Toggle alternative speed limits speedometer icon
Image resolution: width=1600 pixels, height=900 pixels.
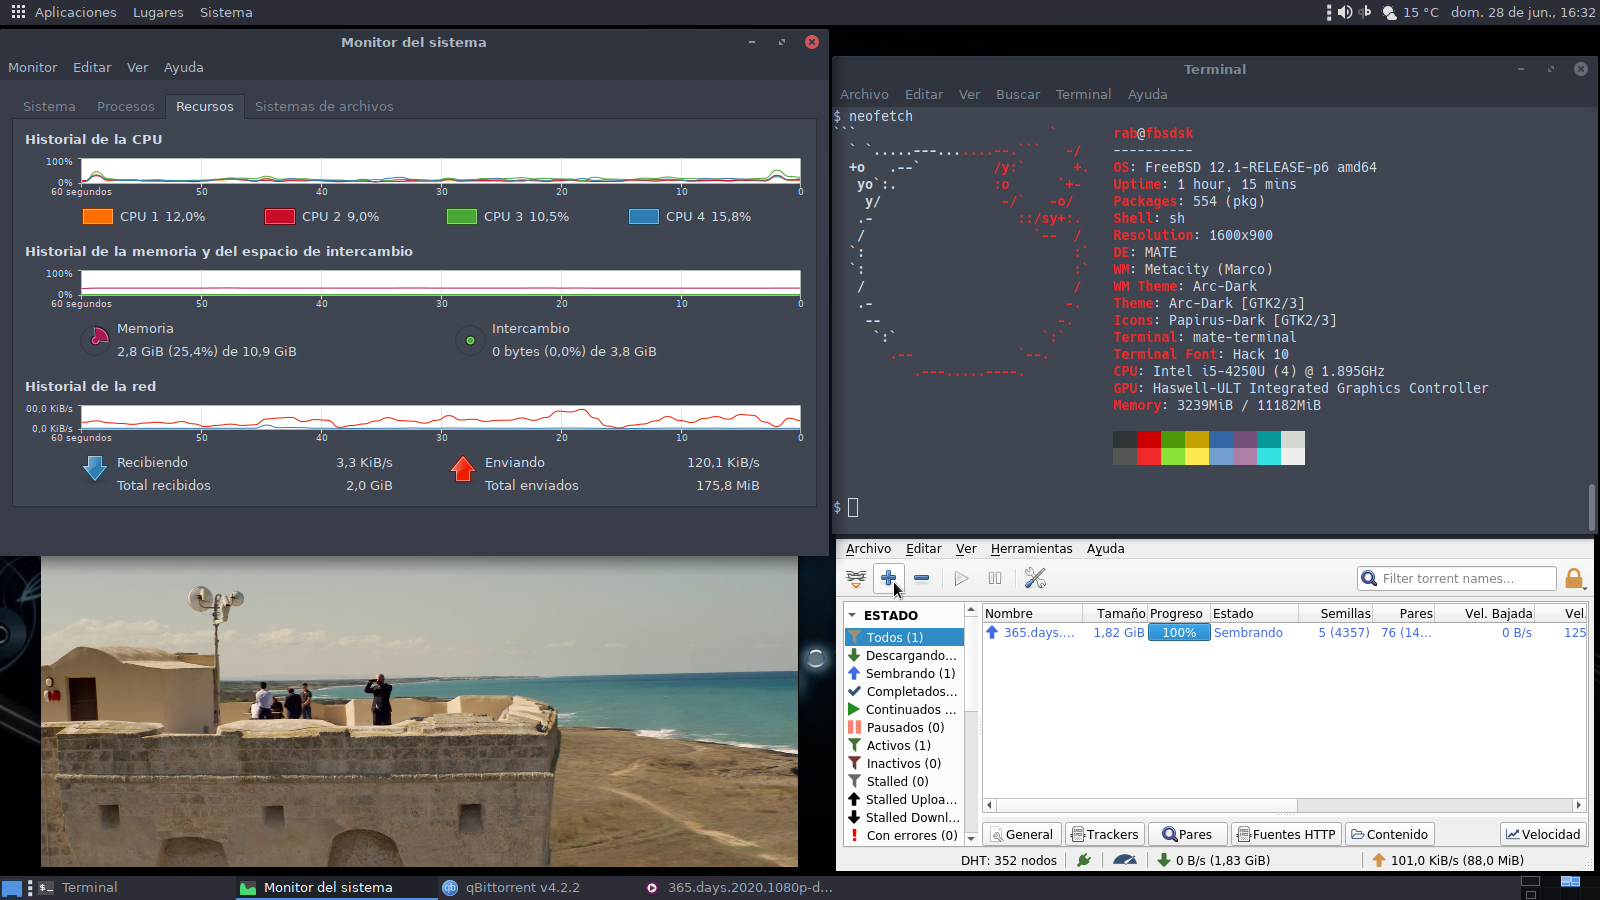(1124, 860)
